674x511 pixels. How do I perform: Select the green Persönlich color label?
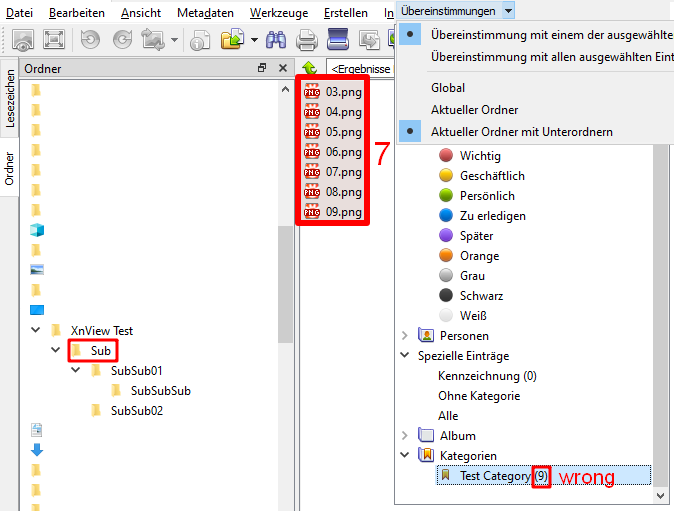click(x=477, y=196)
